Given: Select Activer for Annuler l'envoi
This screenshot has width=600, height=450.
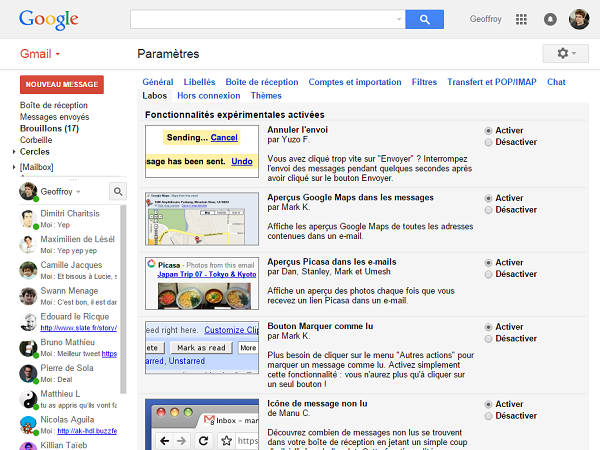Looking at the screenshot, I should tap(488, 130).
